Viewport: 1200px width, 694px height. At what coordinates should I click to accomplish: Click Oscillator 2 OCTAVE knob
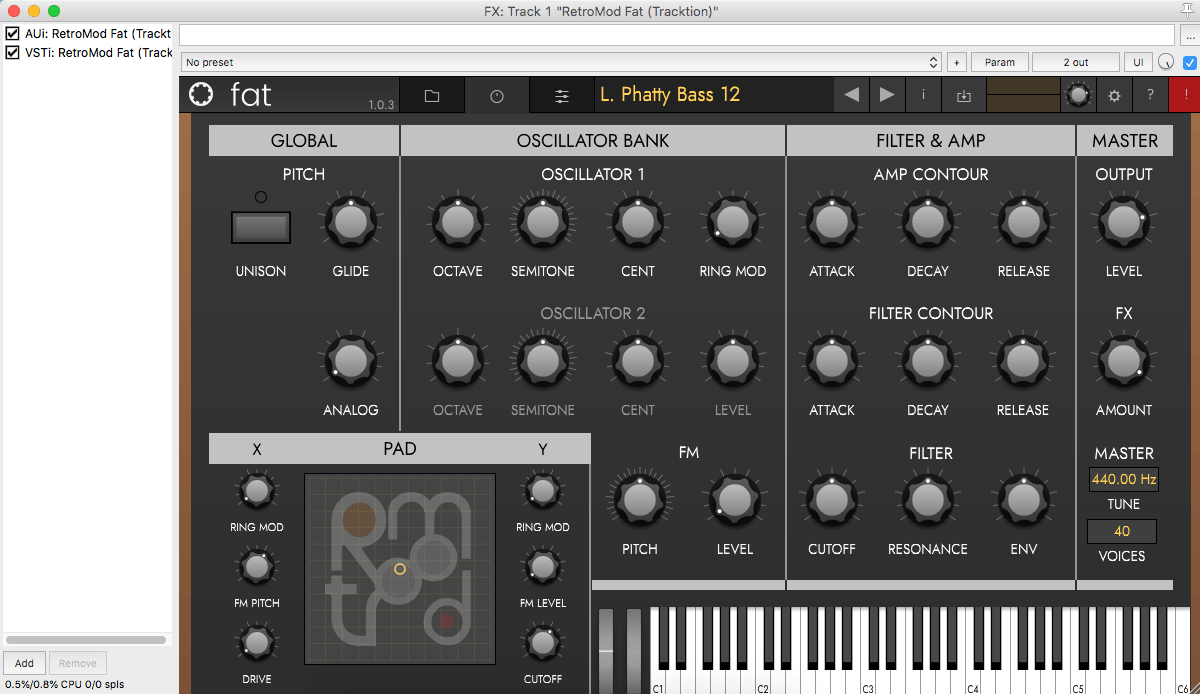458,361
